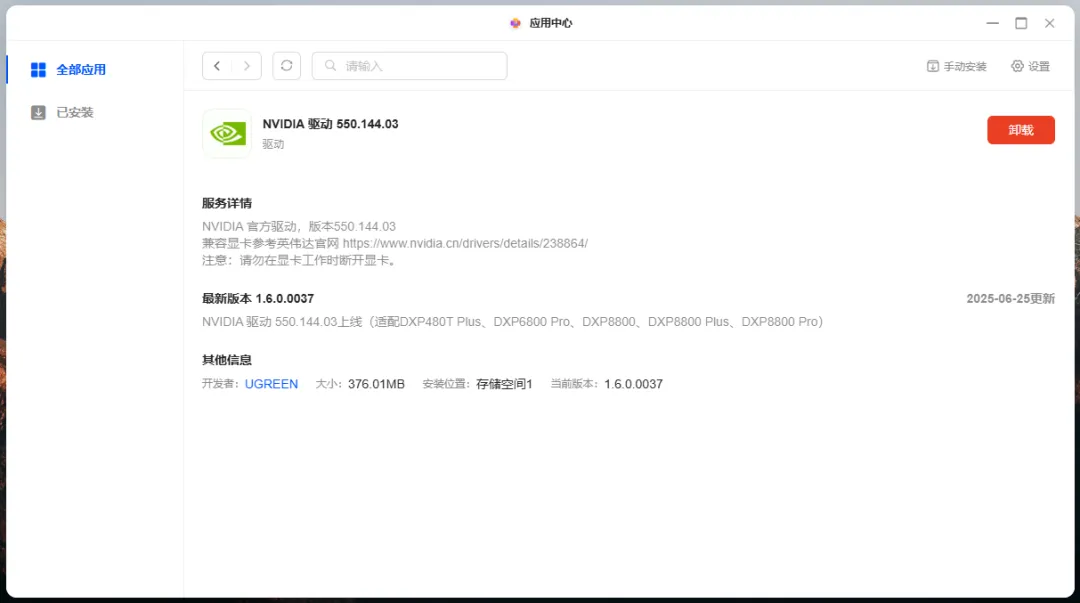
Task: Click the changelog line mentioning DXP480T Plus
Action: 512,322
